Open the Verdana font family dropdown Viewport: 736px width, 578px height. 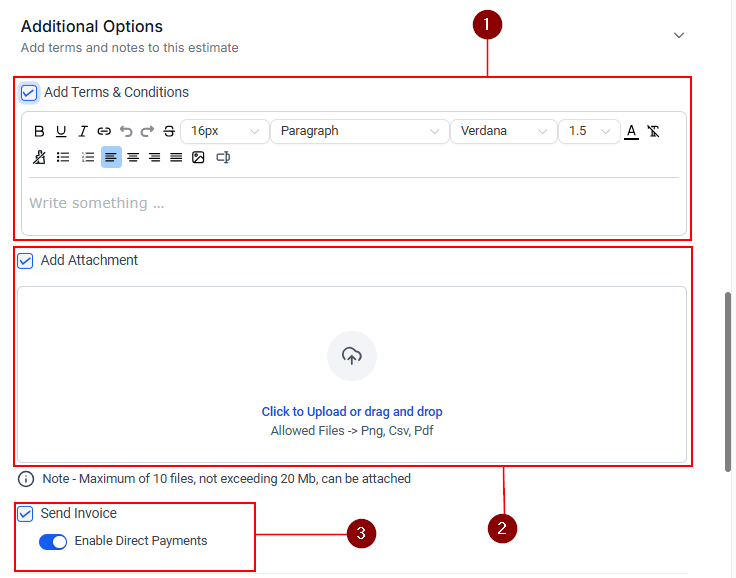pyautogui.click(x=504, y=131)
